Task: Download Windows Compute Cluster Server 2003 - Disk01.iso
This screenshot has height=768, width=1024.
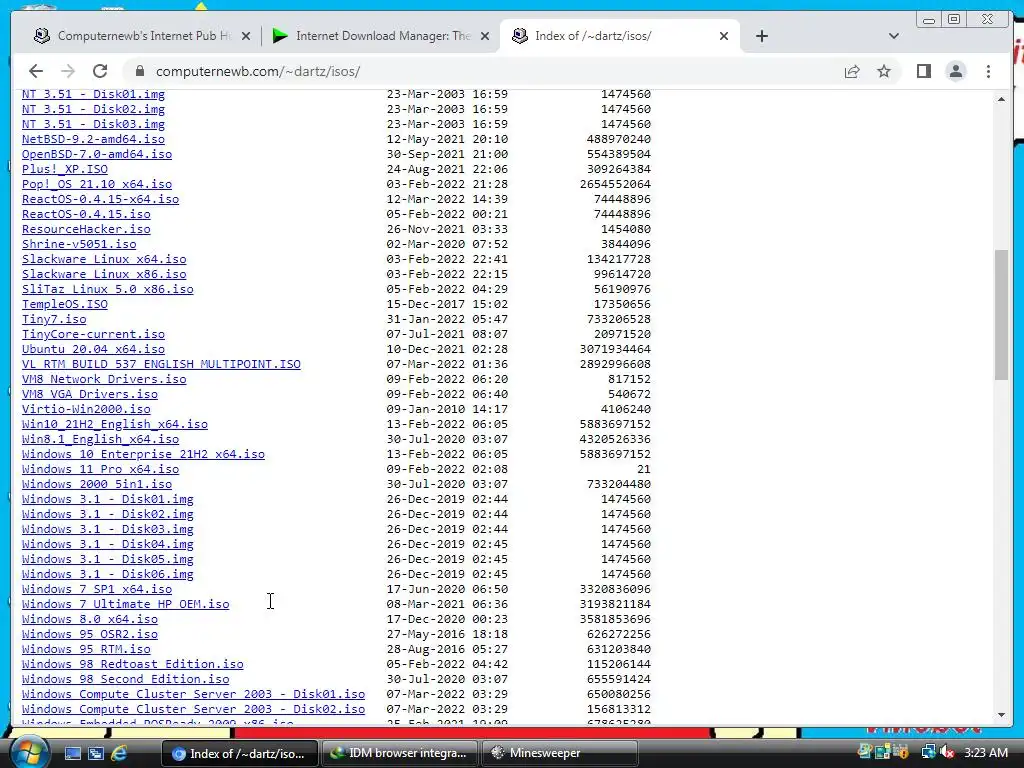Action: [x=193, y=695]
